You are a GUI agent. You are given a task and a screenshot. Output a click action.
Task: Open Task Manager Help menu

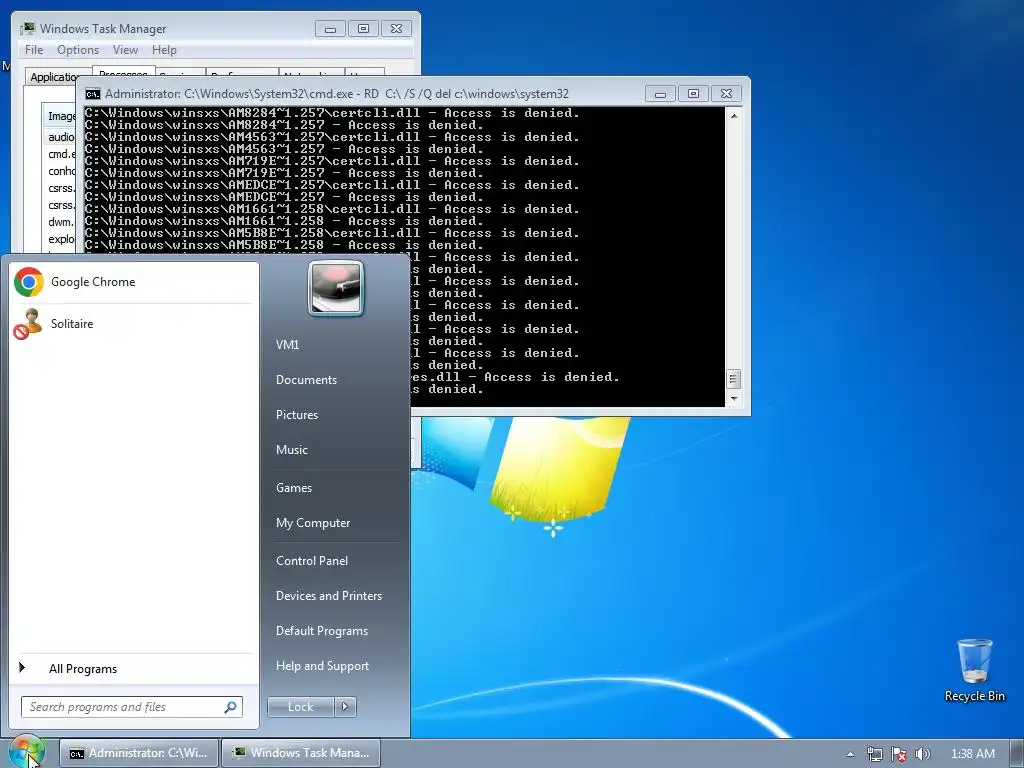tap(164, 50)
